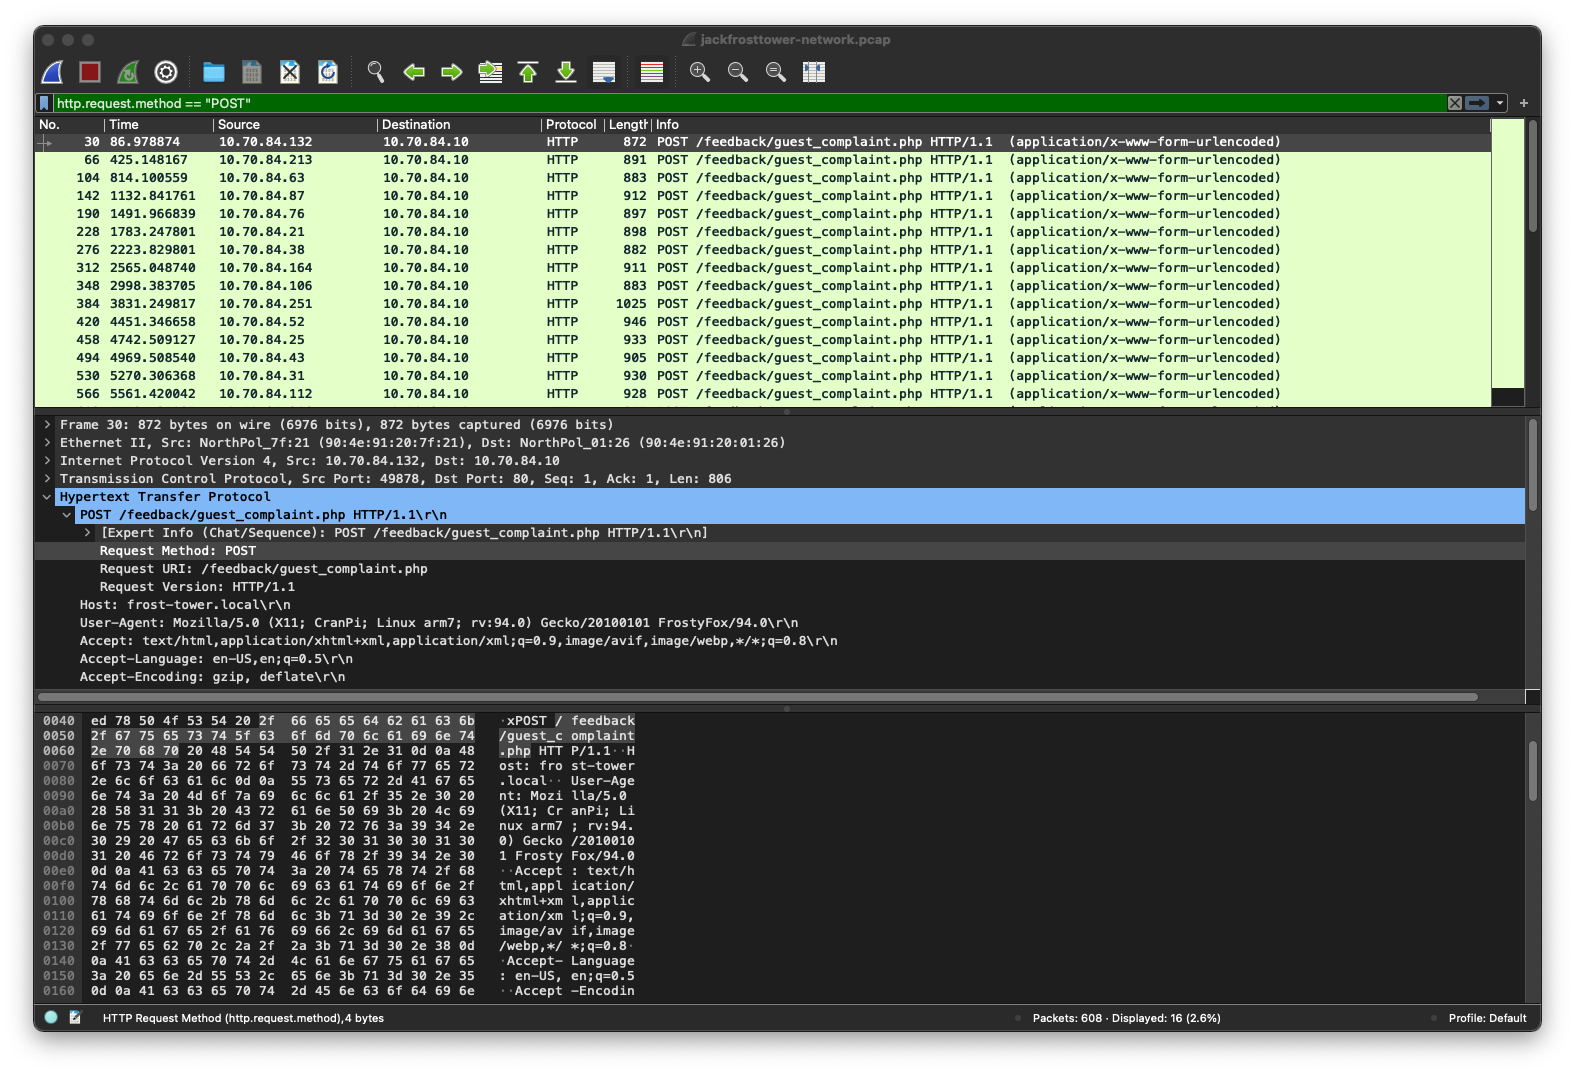Expand the Frame 30 tree node
This screenshot has width=1575, height=1073.
(x=47, y=425)
